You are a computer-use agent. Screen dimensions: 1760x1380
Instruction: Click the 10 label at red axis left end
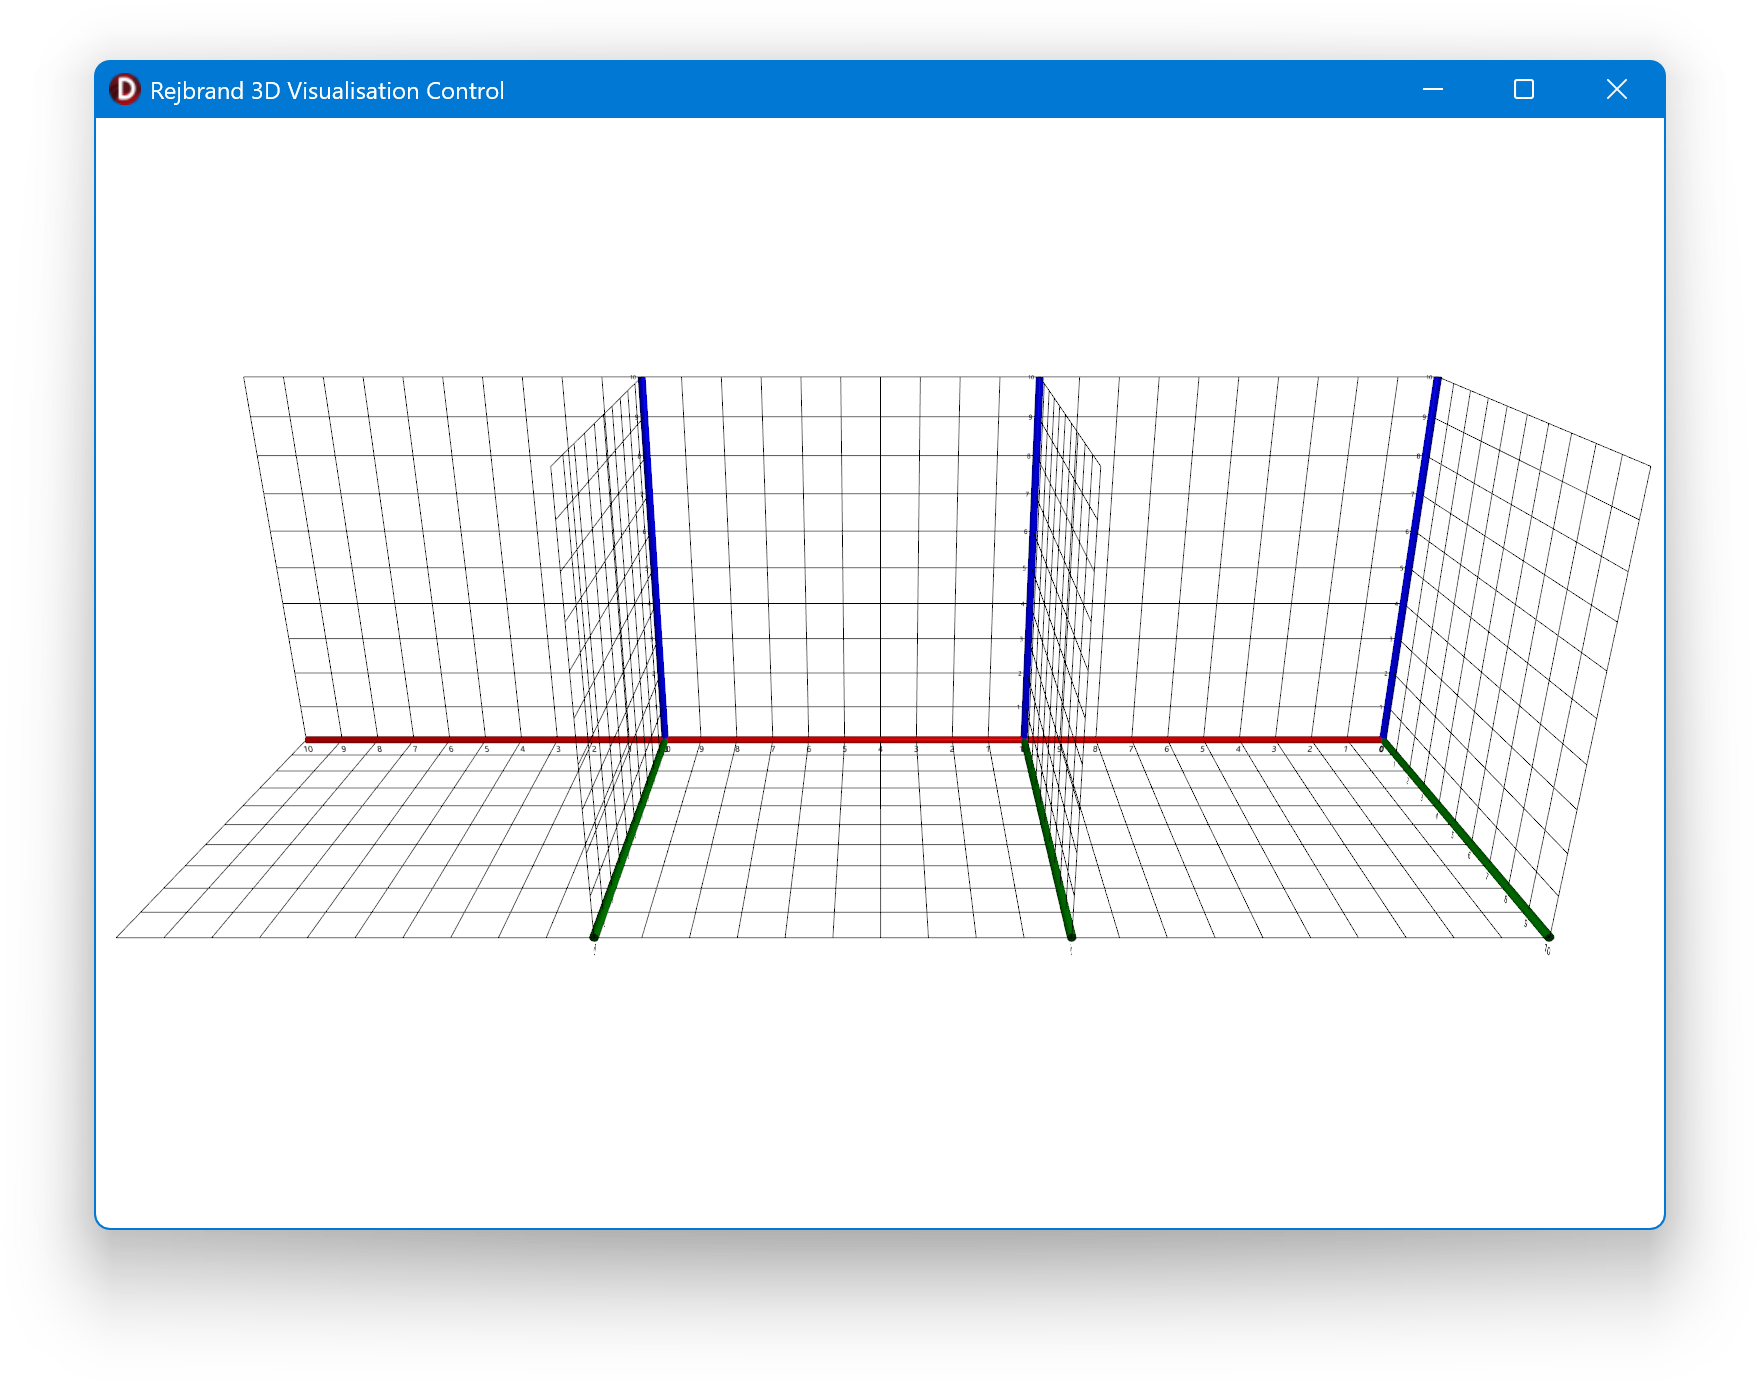coord(308,749)
